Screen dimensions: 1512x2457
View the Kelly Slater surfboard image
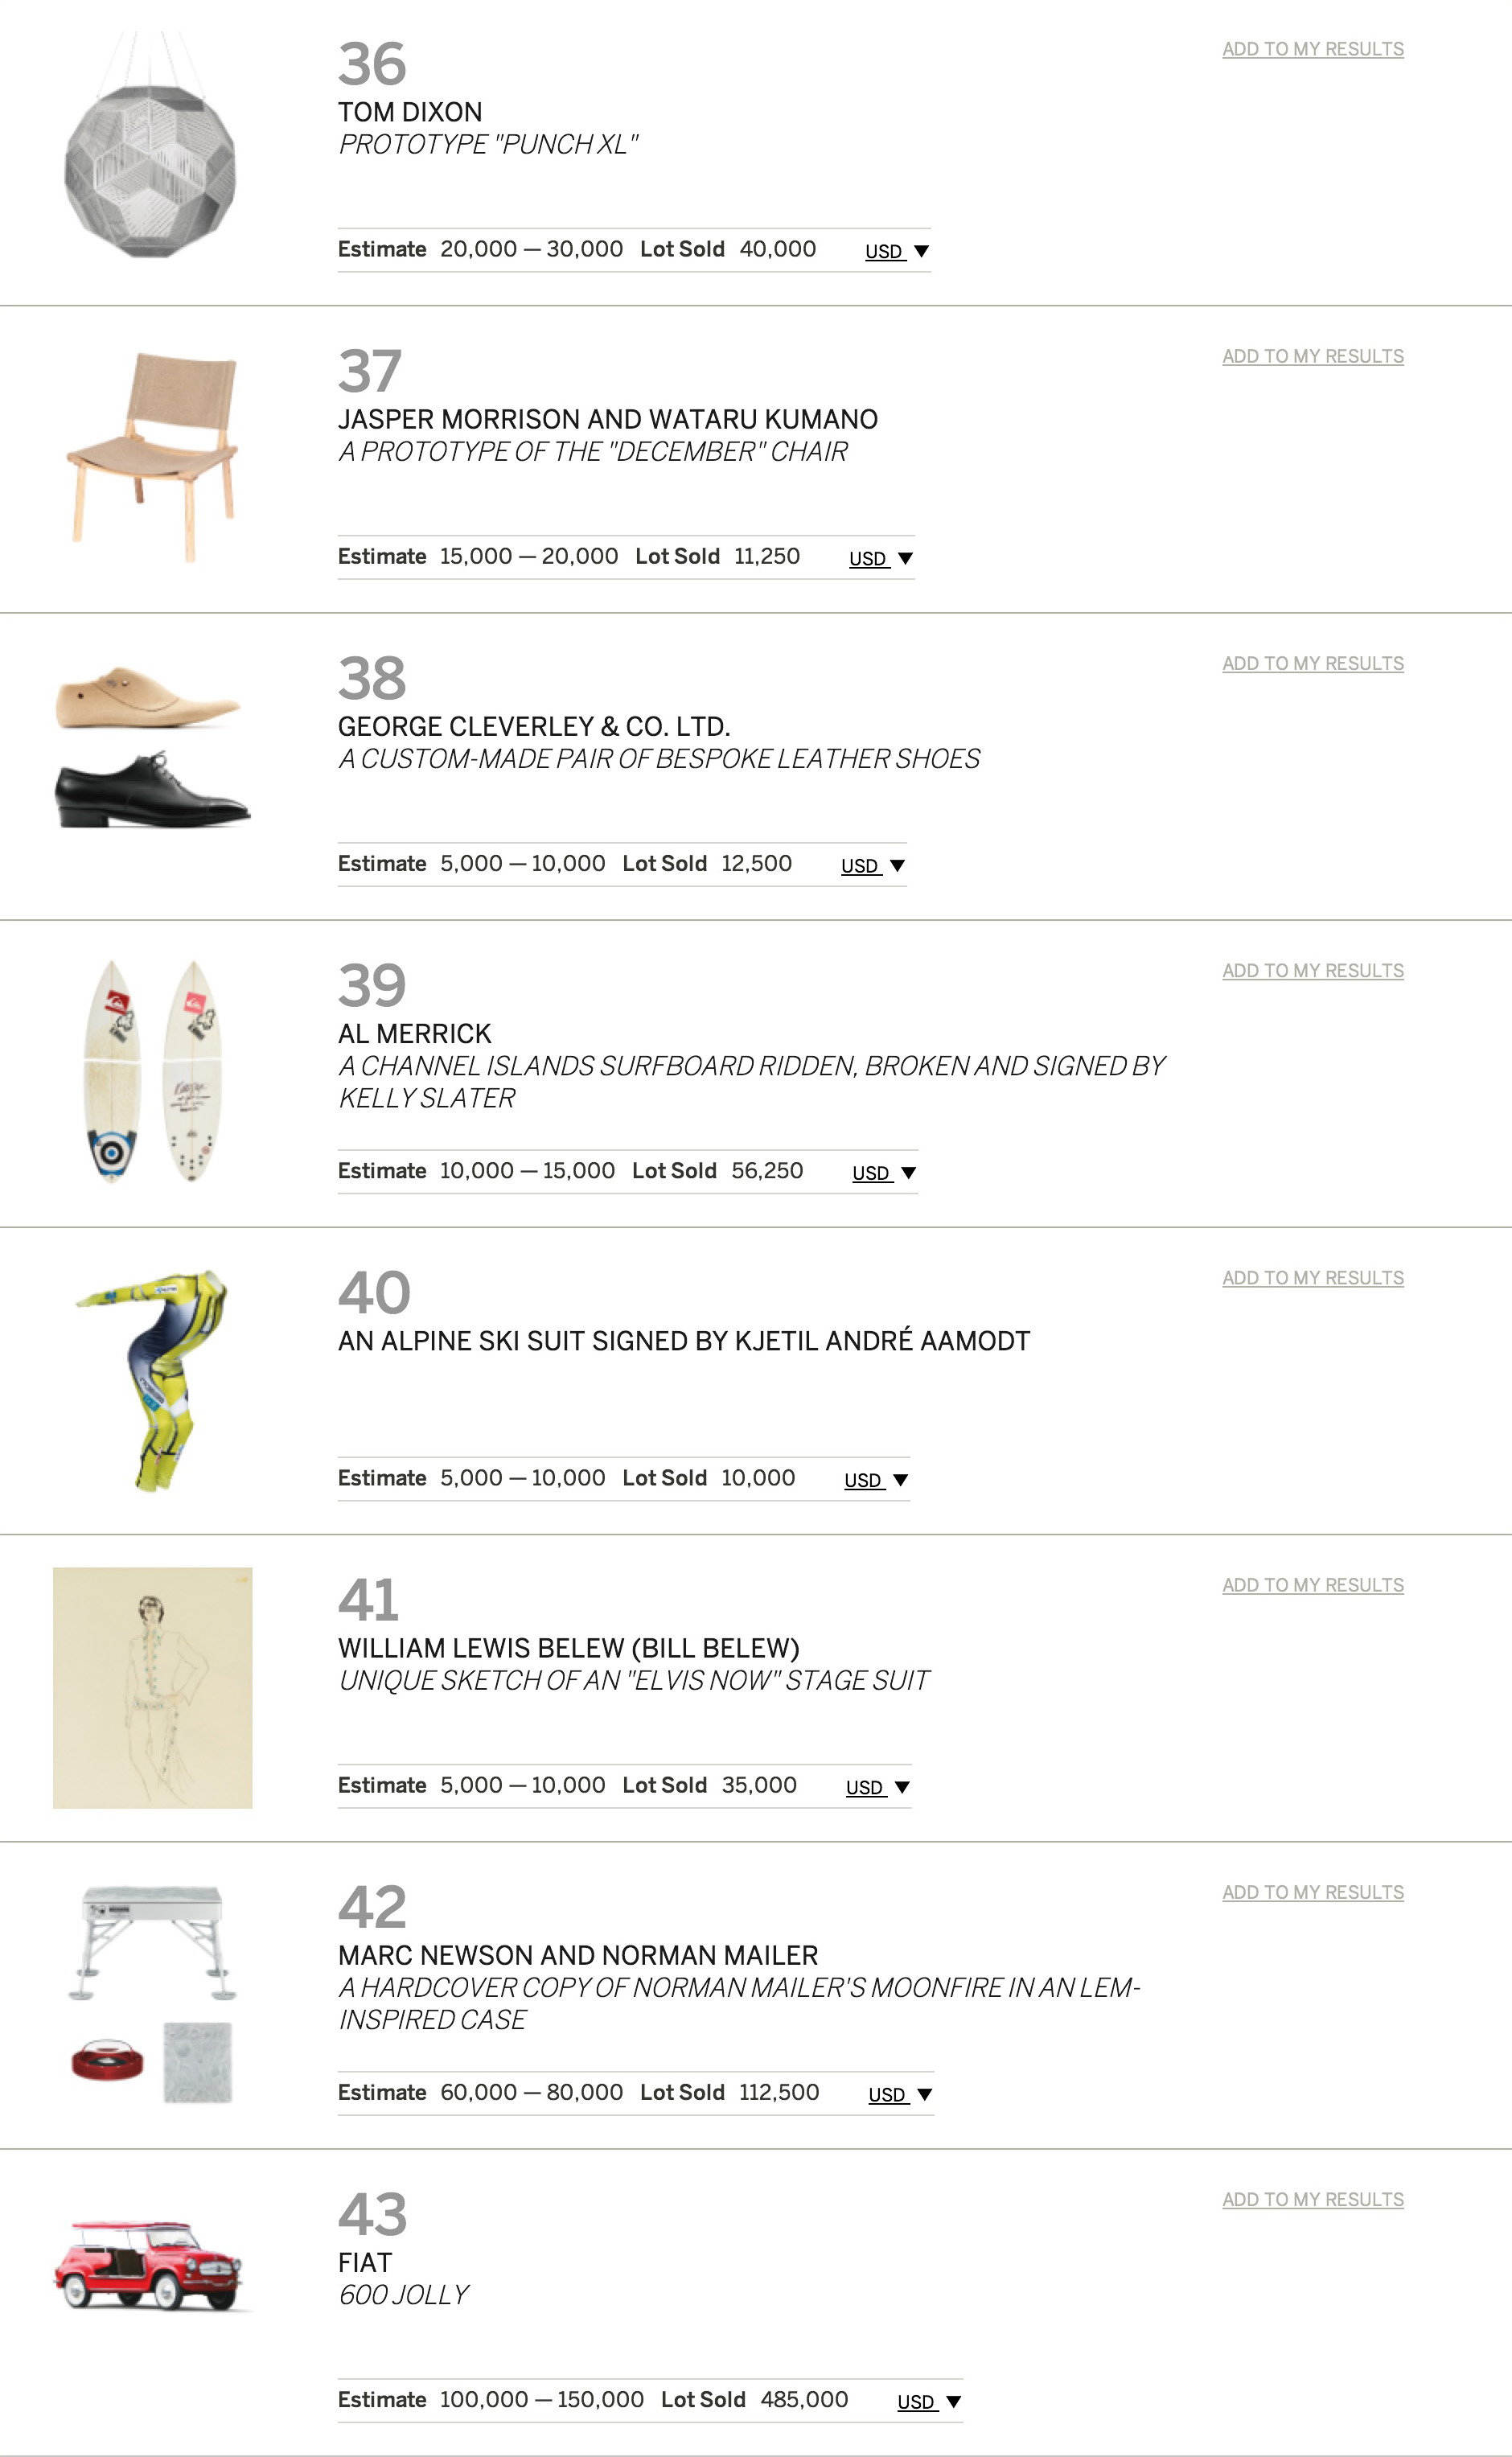coord(152,1071)
